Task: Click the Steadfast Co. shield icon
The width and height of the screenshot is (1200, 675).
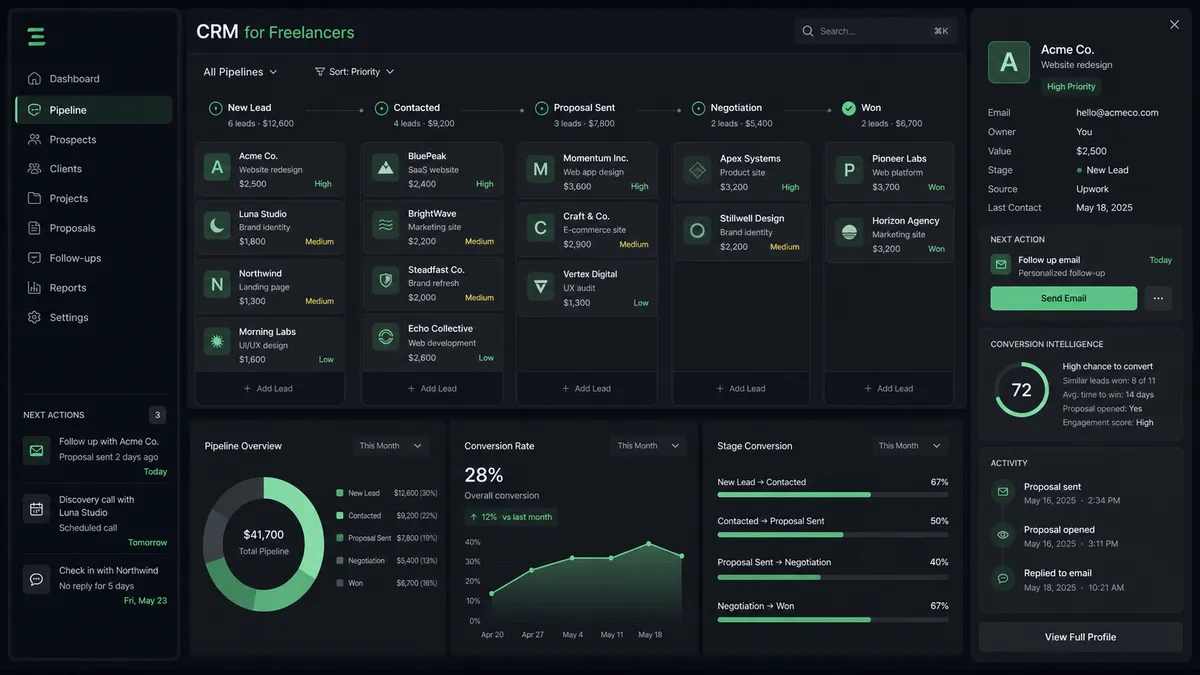Action: pyautogui.click(x=386, y=280)
